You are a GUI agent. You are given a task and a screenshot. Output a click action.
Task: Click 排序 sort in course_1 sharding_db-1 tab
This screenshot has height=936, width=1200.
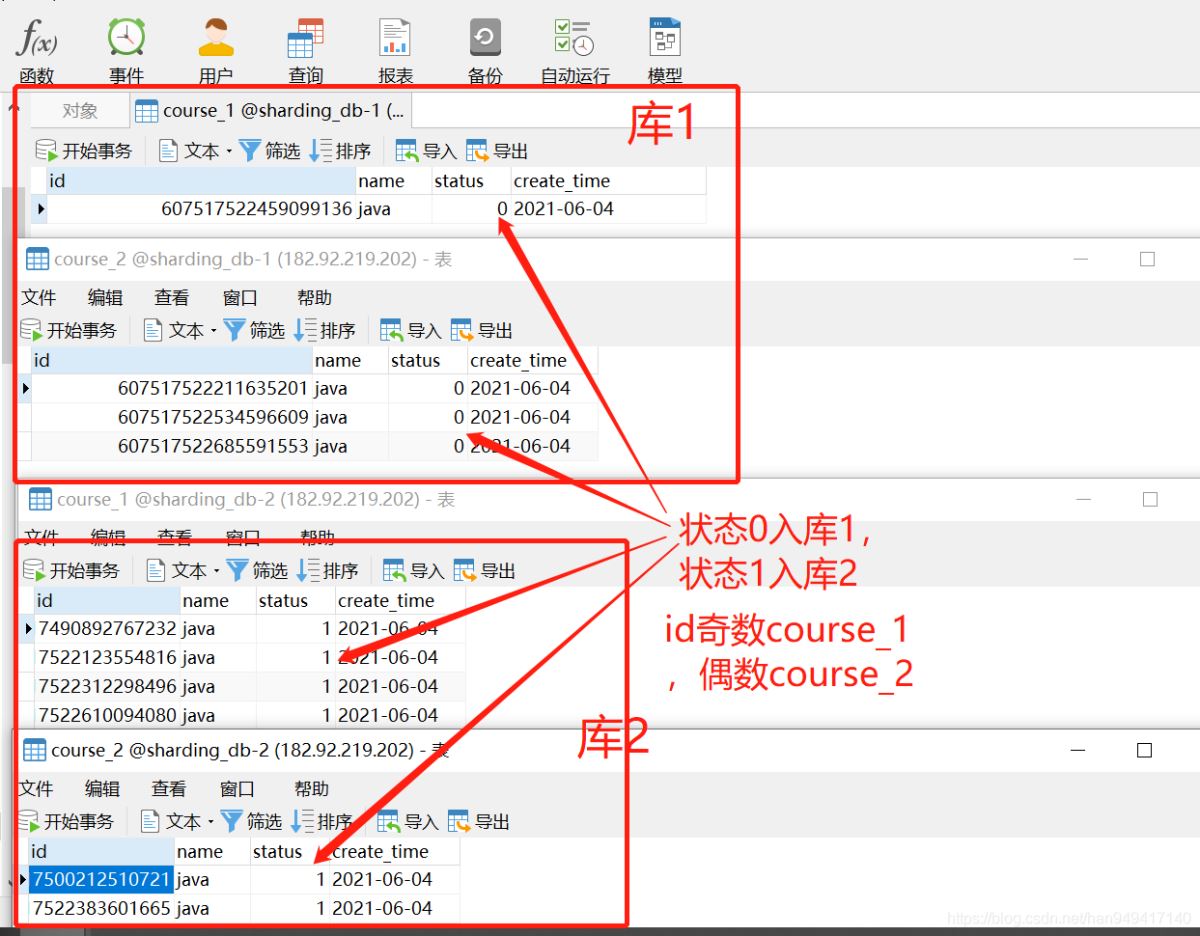[x=340, y=151]
